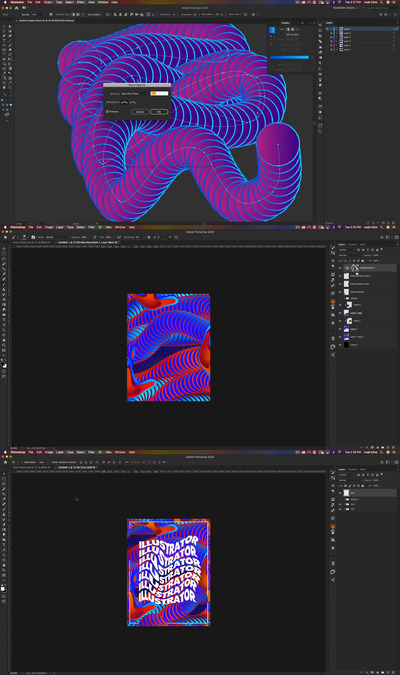Image resolution: width=400 pixels, height=675 pixels.
Task: Switch to the Channels tab in the Hue/Saturation Photoshop window
Action: [352, 245]
